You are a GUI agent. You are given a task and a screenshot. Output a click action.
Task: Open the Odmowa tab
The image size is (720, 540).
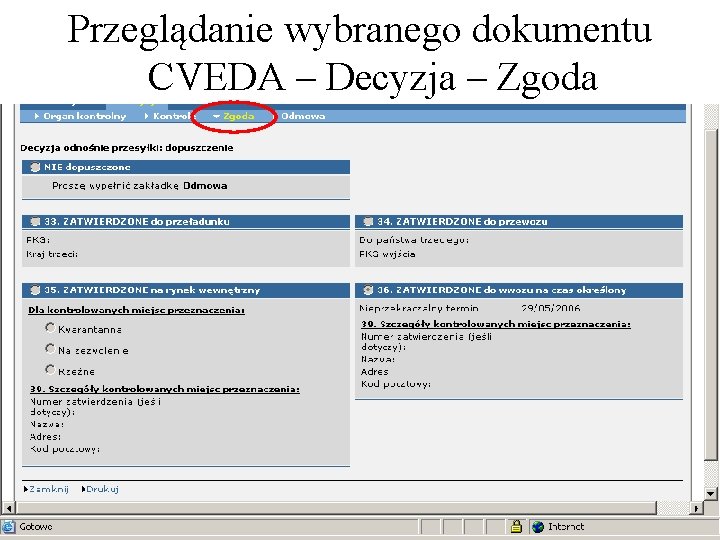coord(303,116)
